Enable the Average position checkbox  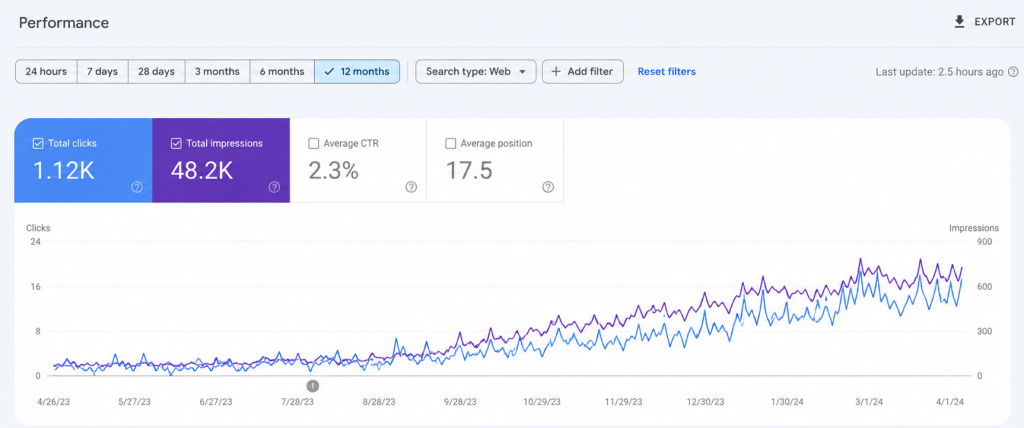[x=450, y=143]
